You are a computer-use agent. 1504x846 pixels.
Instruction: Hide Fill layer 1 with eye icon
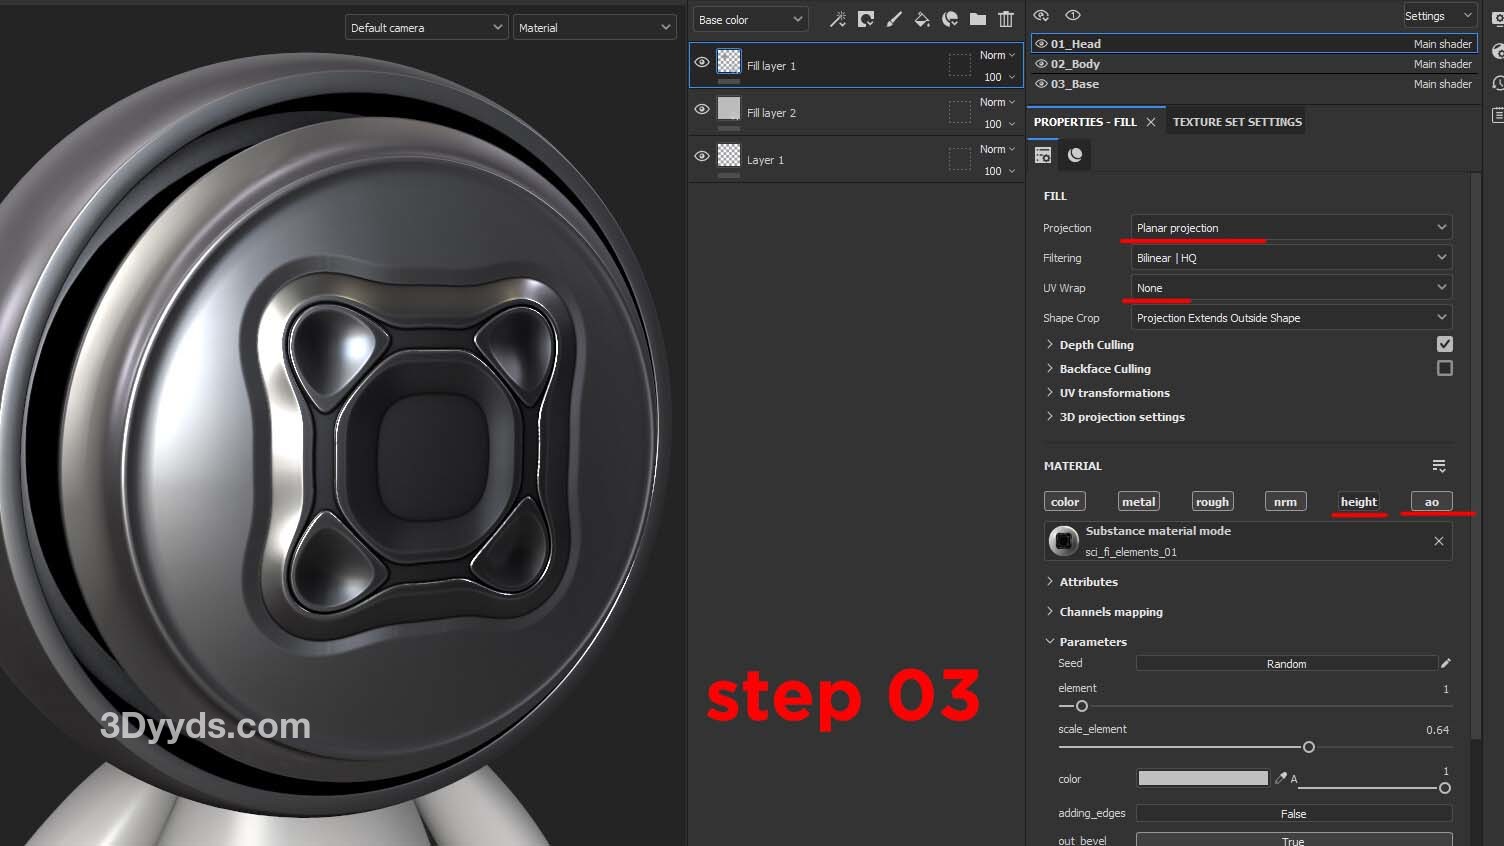(702, 62)
